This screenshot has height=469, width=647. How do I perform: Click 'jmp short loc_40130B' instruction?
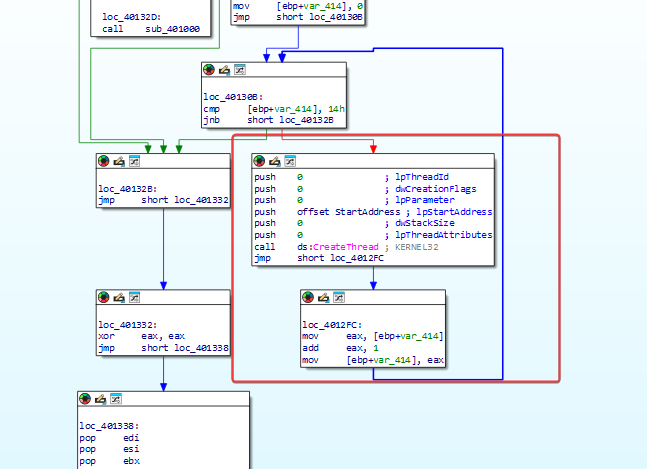(298, 17)
